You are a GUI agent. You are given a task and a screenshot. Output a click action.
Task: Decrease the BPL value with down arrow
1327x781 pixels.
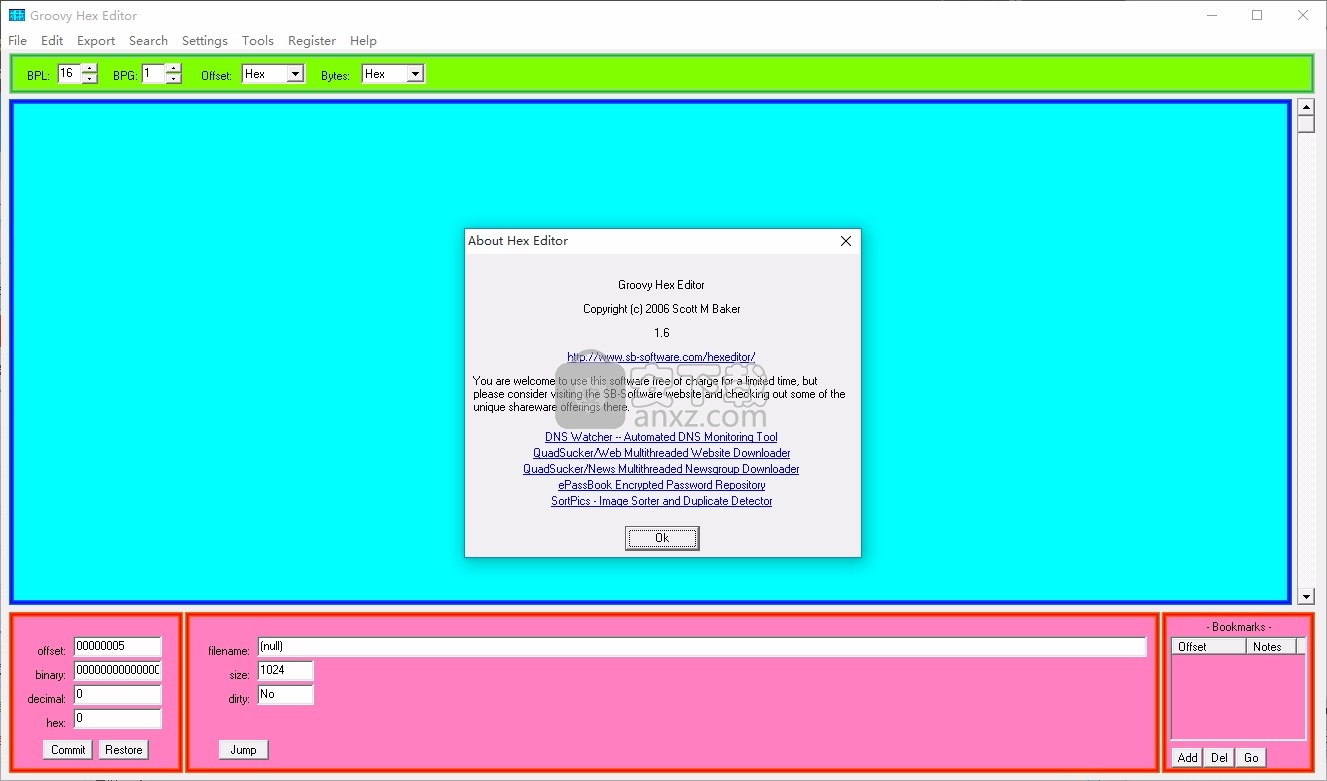[90, 79]
